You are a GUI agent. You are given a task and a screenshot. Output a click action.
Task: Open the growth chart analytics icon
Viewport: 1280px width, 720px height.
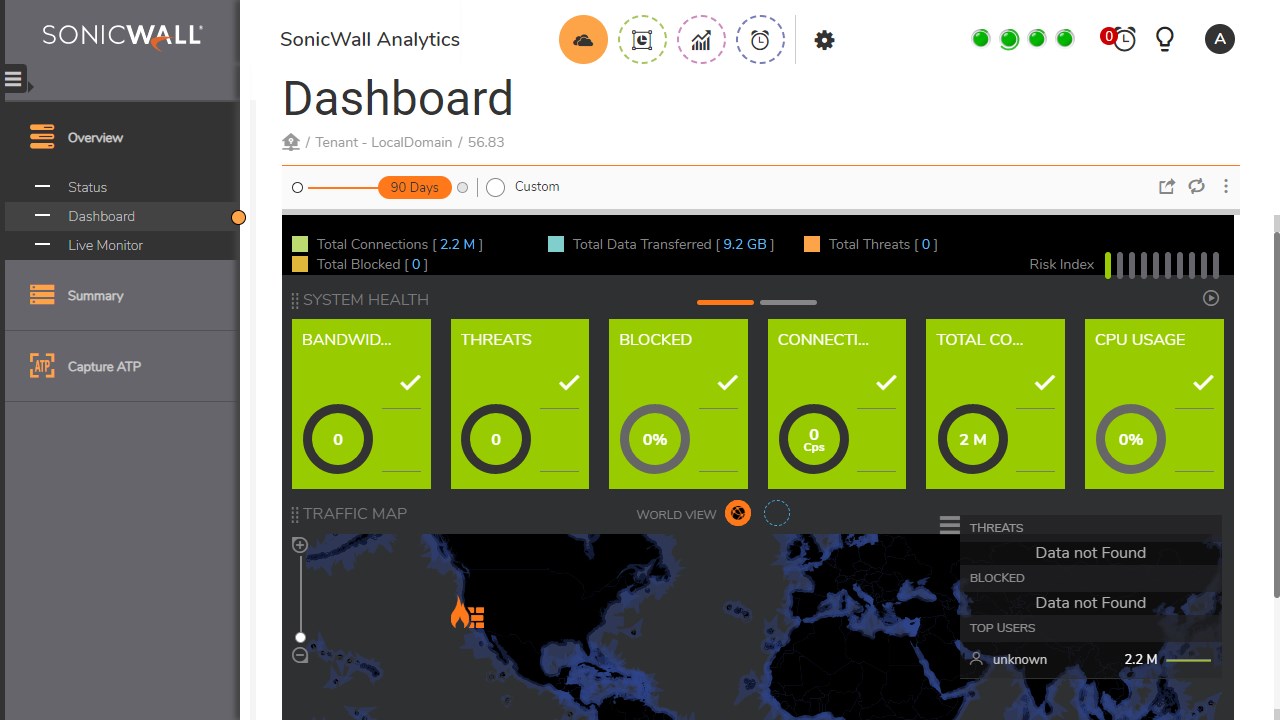(701, 40)
